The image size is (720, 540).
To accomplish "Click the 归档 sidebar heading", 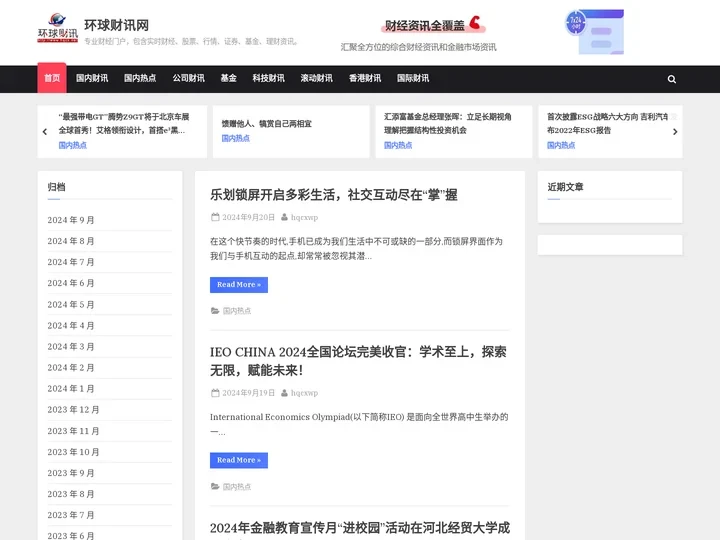I will pyautogui.click(x=56, y=187).
